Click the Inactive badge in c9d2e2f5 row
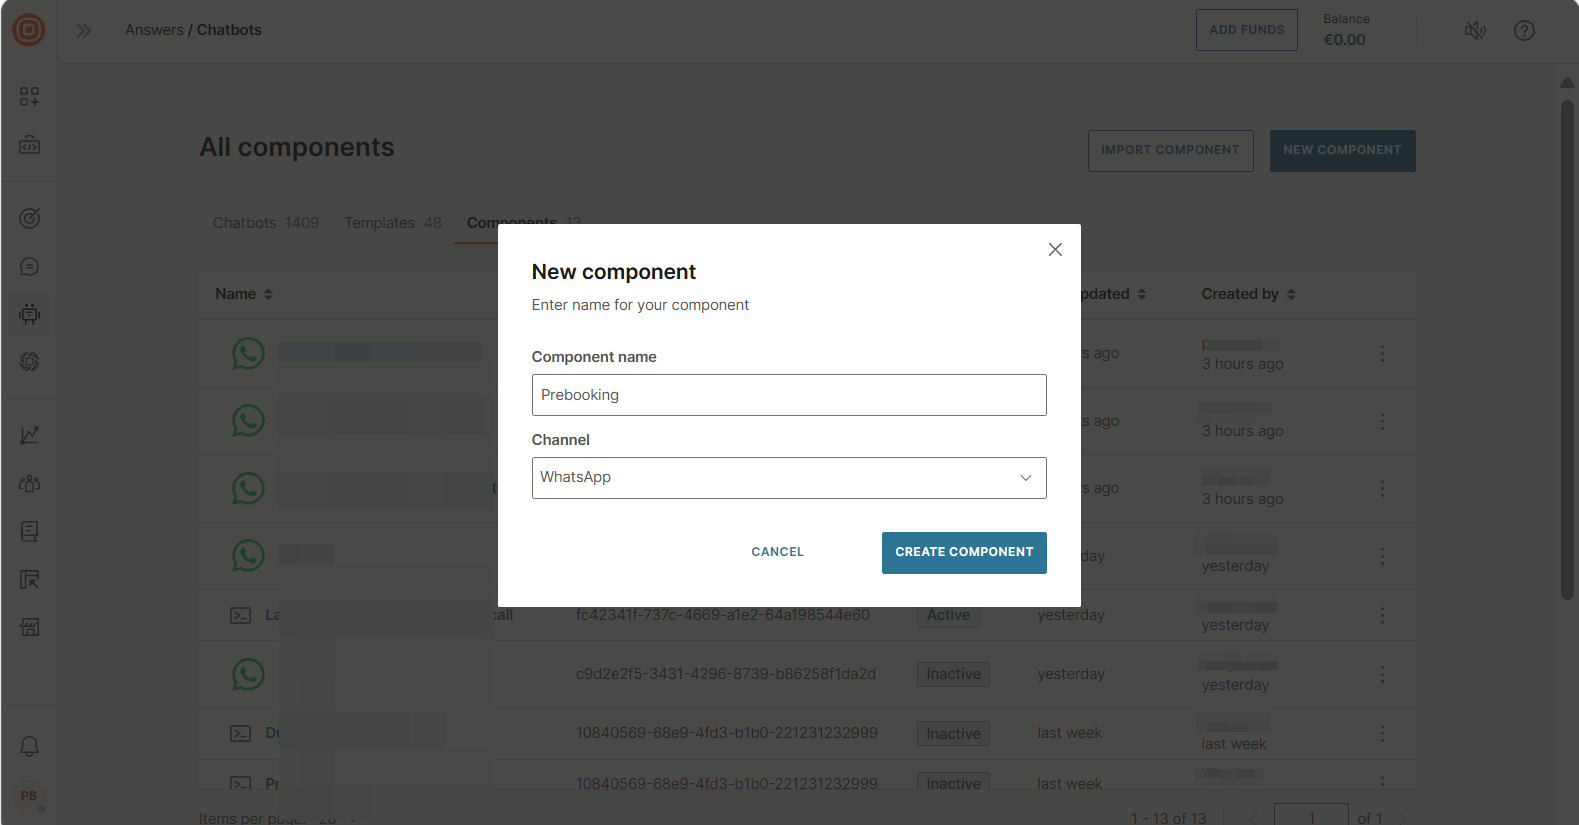 953,675
